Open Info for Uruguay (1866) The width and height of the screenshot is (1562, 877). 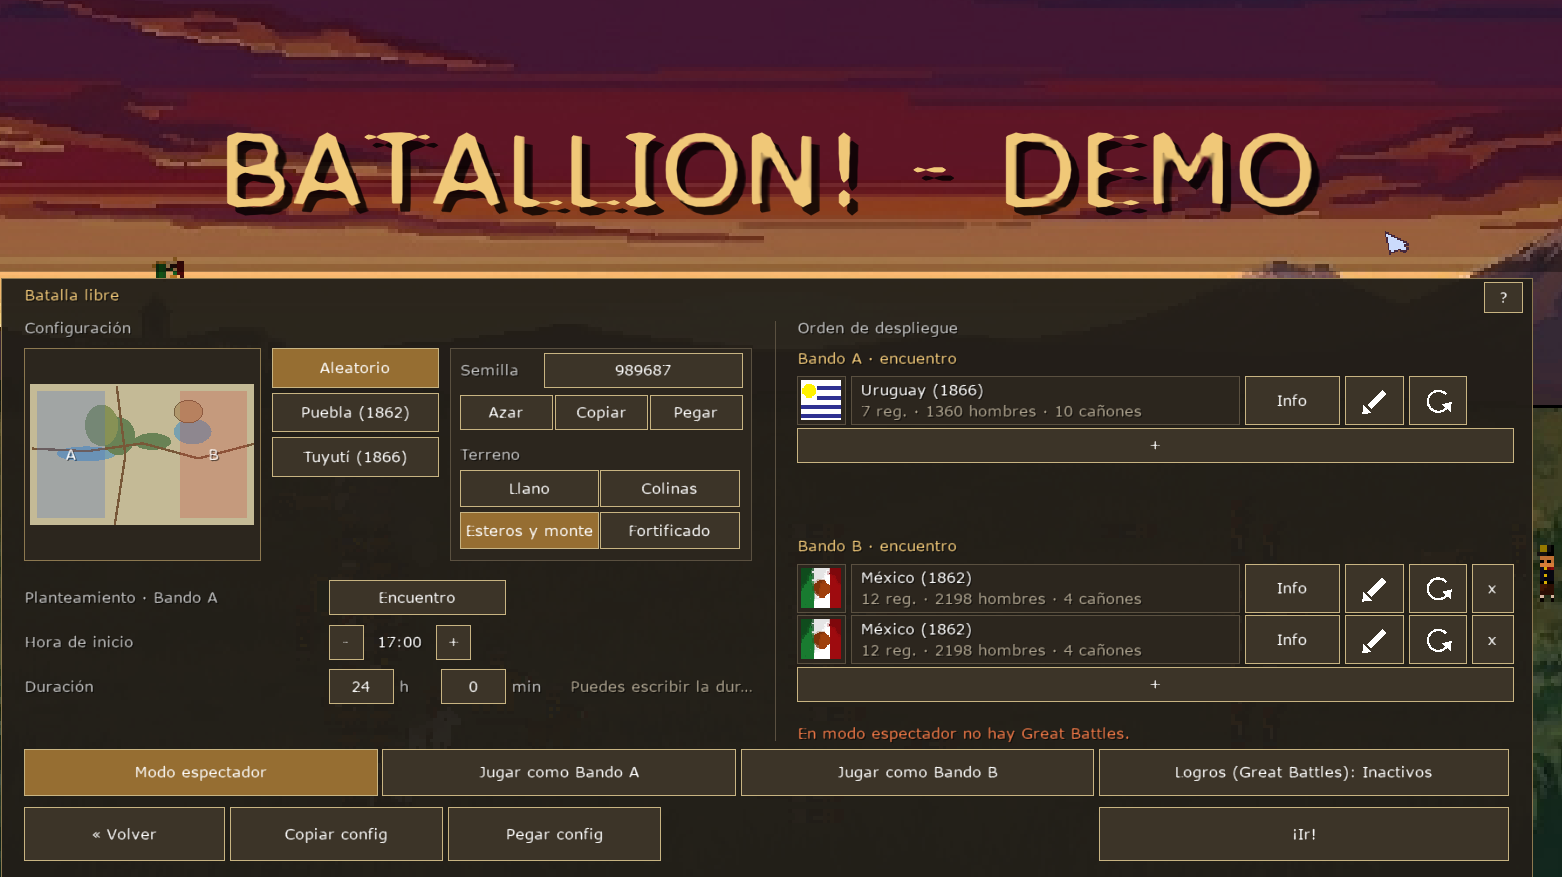(x=1292, y=401)
